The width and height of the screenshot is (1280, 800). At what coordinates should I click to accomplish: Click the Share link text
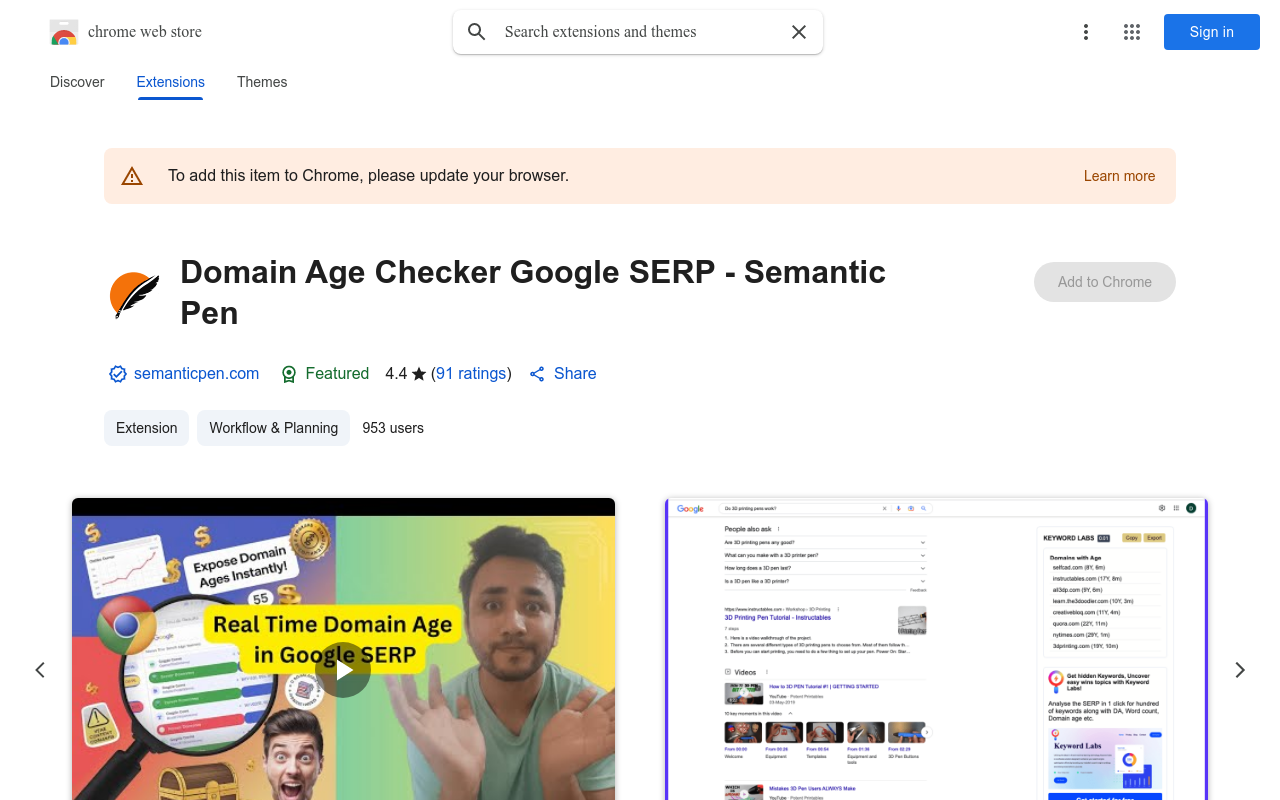click(x=575, y=373)
